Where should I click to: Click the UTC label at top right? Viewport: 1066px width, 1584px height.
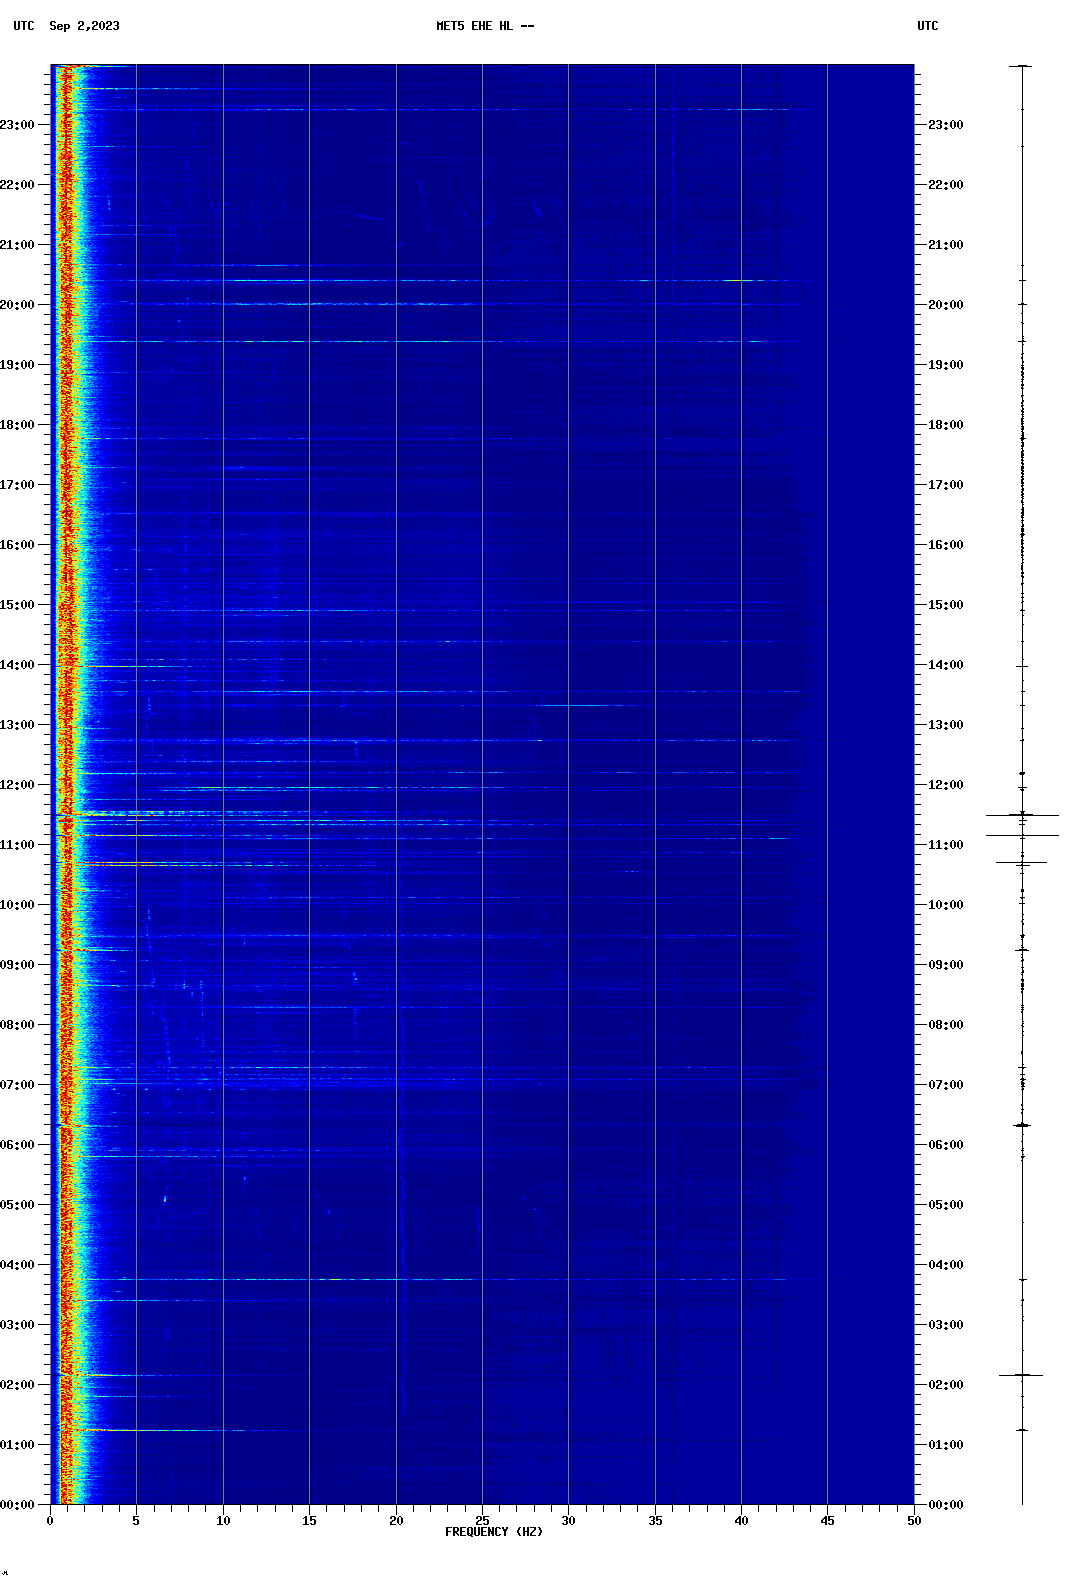pos(927,26)
